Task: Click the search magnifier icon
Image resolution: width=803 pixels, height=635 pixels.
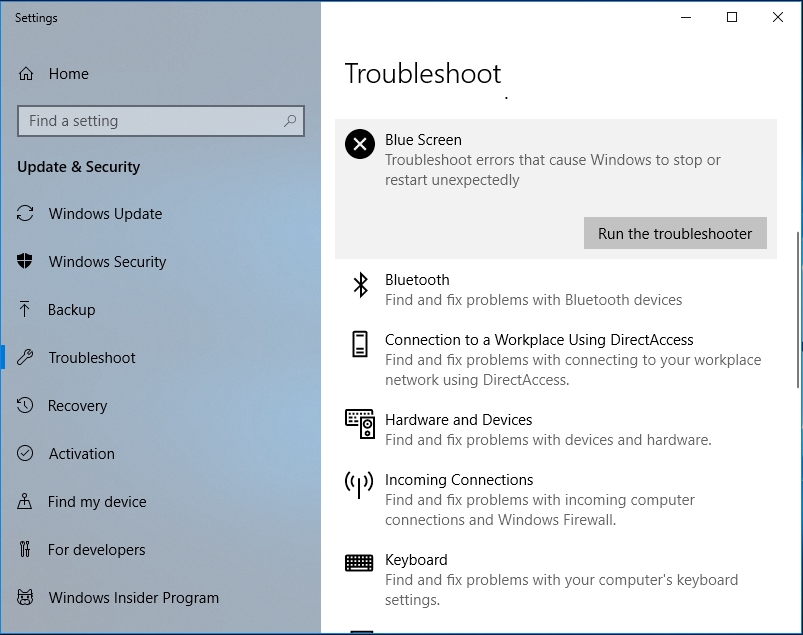Action: point(290,121)
